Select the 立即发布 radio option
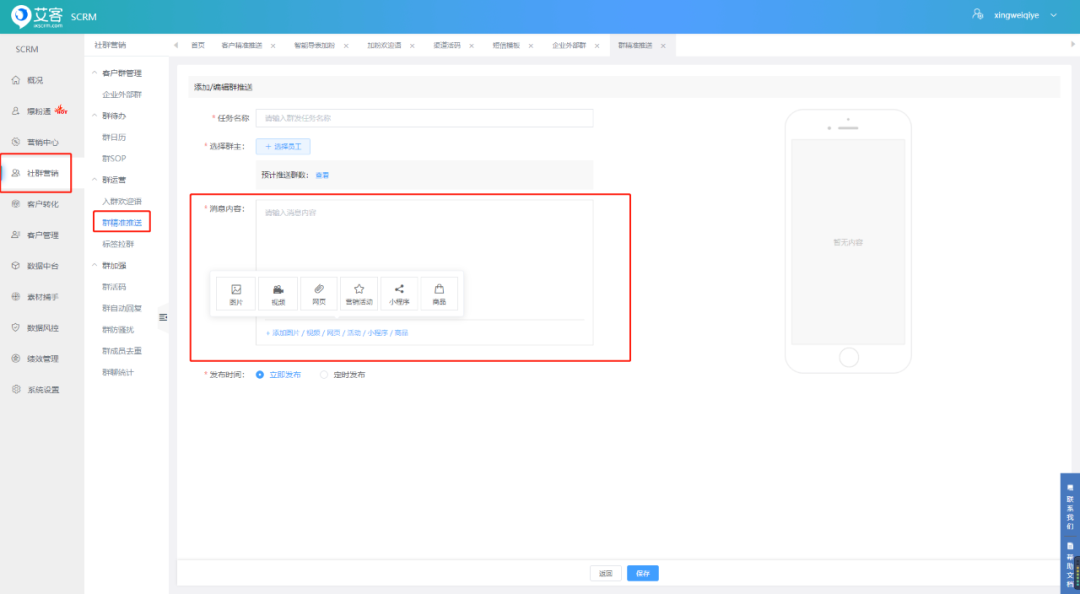Viewport: 1080px width, 594px height. pos(260,375)
